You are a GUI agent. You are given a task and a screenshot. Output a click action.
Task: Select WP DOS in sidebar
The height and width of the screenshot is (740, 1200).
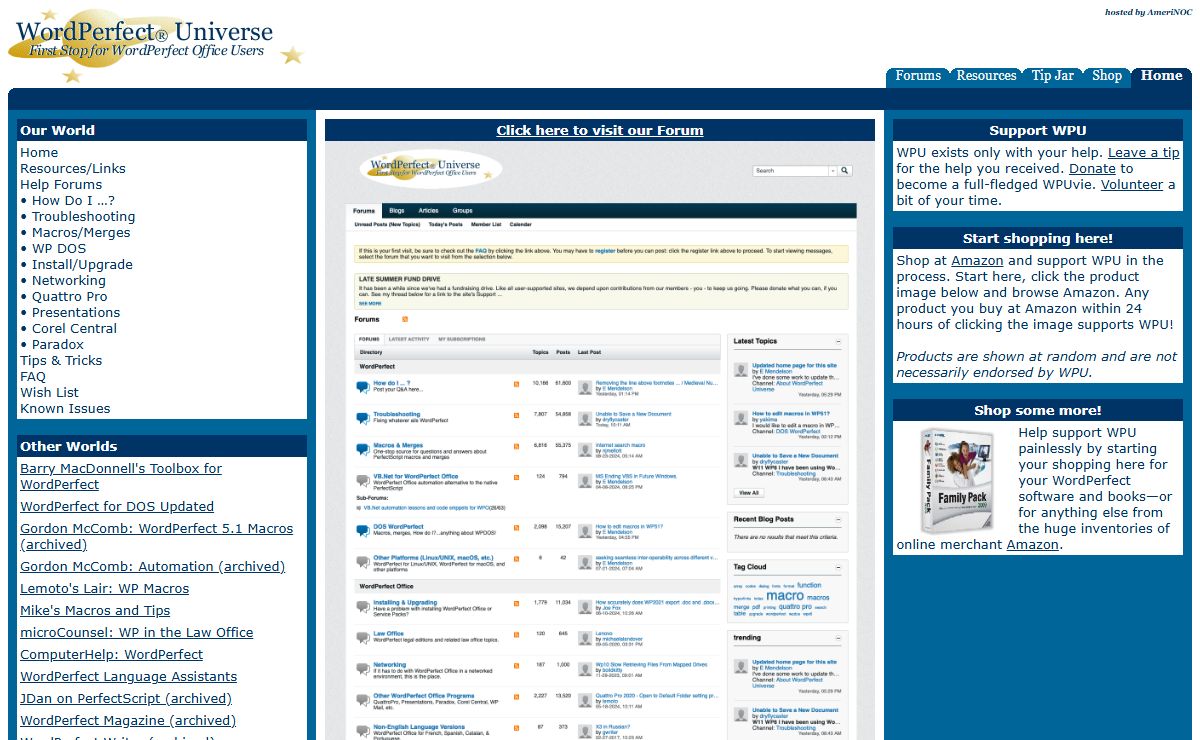point(59,249)
